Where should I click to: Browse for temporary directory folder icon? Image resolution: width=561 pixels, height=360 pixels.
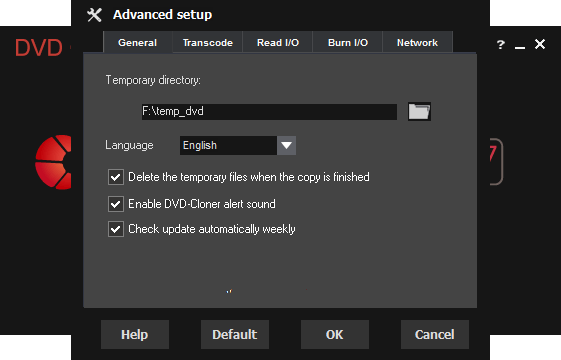(x=419, y=111)
